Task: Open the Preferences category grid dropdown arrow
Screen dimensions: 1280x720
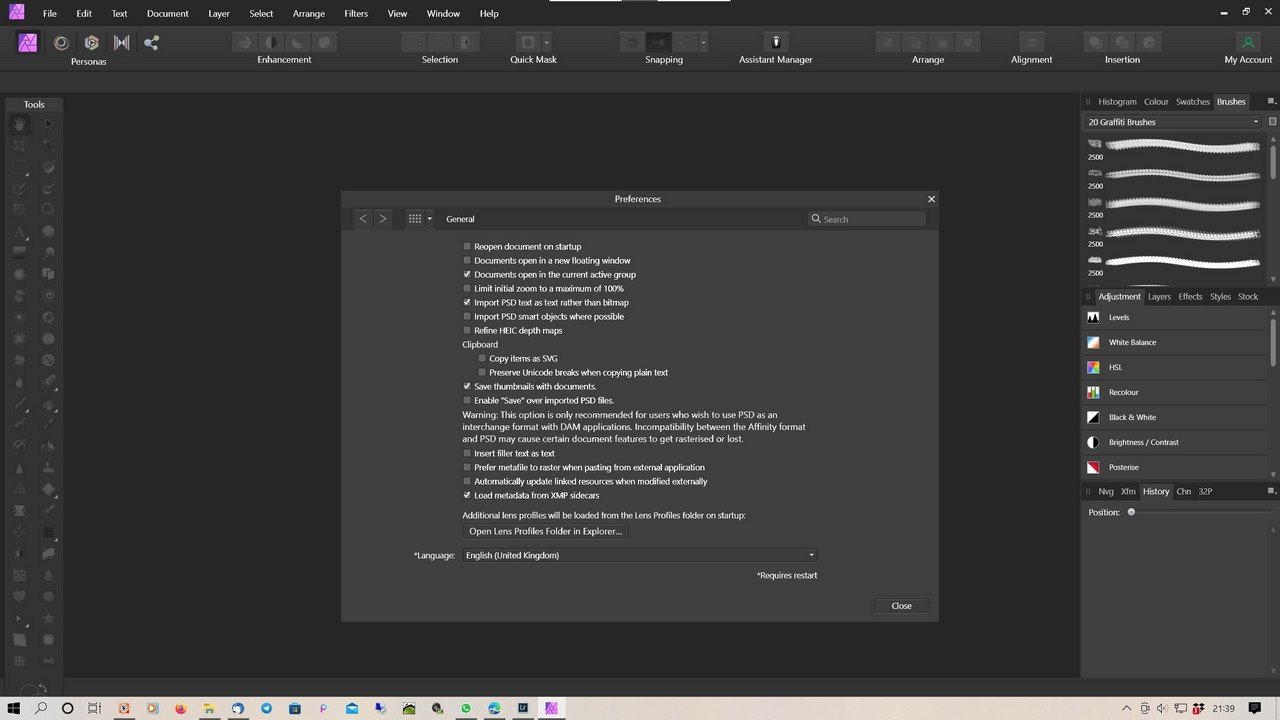Action: pos(430,218)
